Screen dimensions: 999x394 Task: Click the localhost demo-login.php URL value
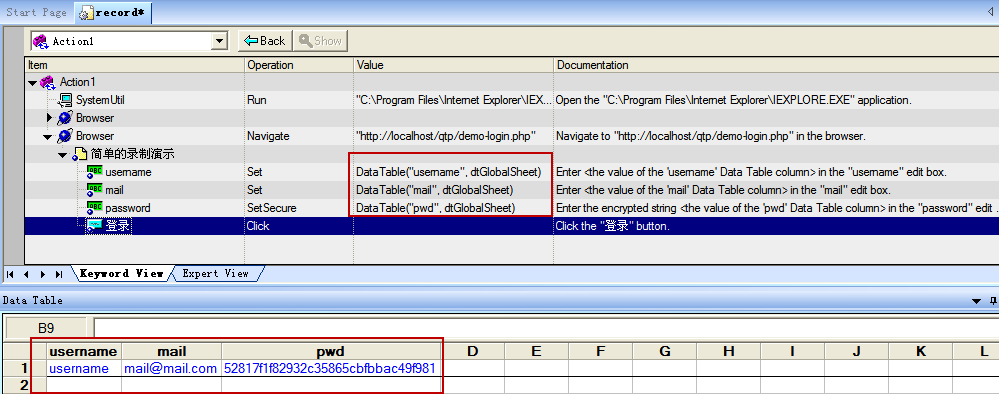[x=445, y=136]
